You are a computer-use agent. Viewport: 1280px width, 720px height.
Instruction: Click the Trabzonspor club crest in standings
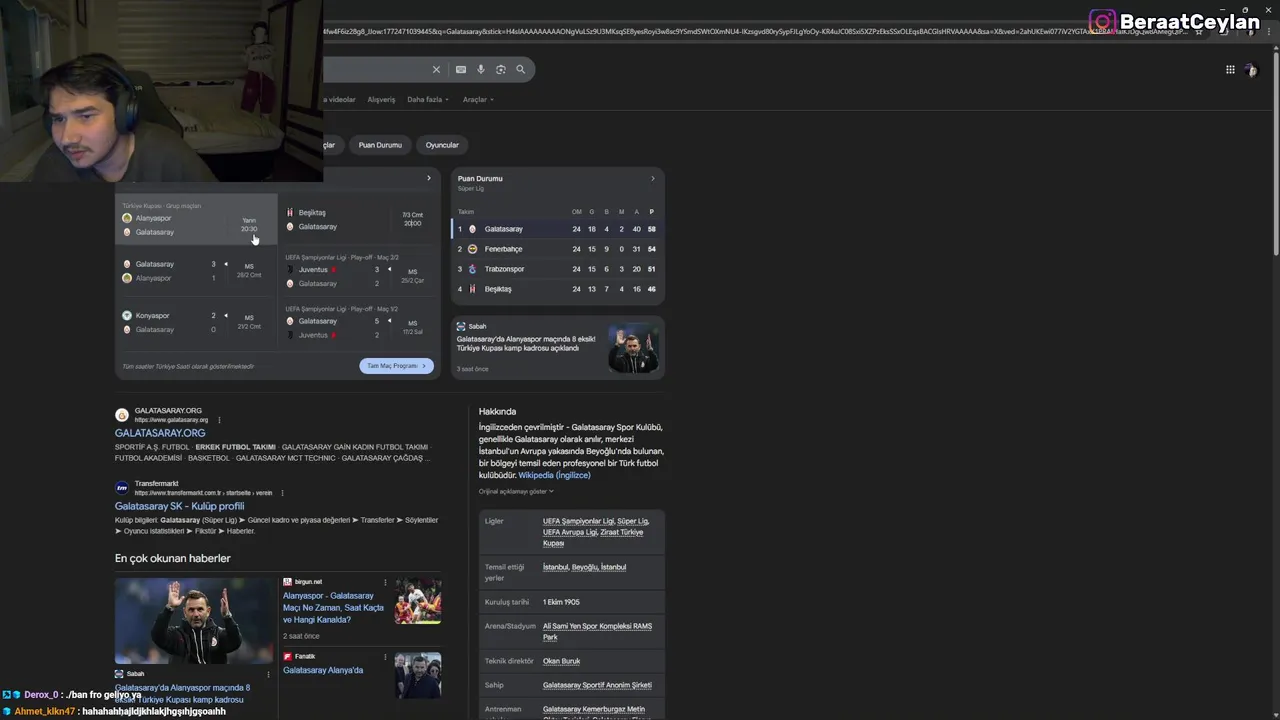[473, 269]
